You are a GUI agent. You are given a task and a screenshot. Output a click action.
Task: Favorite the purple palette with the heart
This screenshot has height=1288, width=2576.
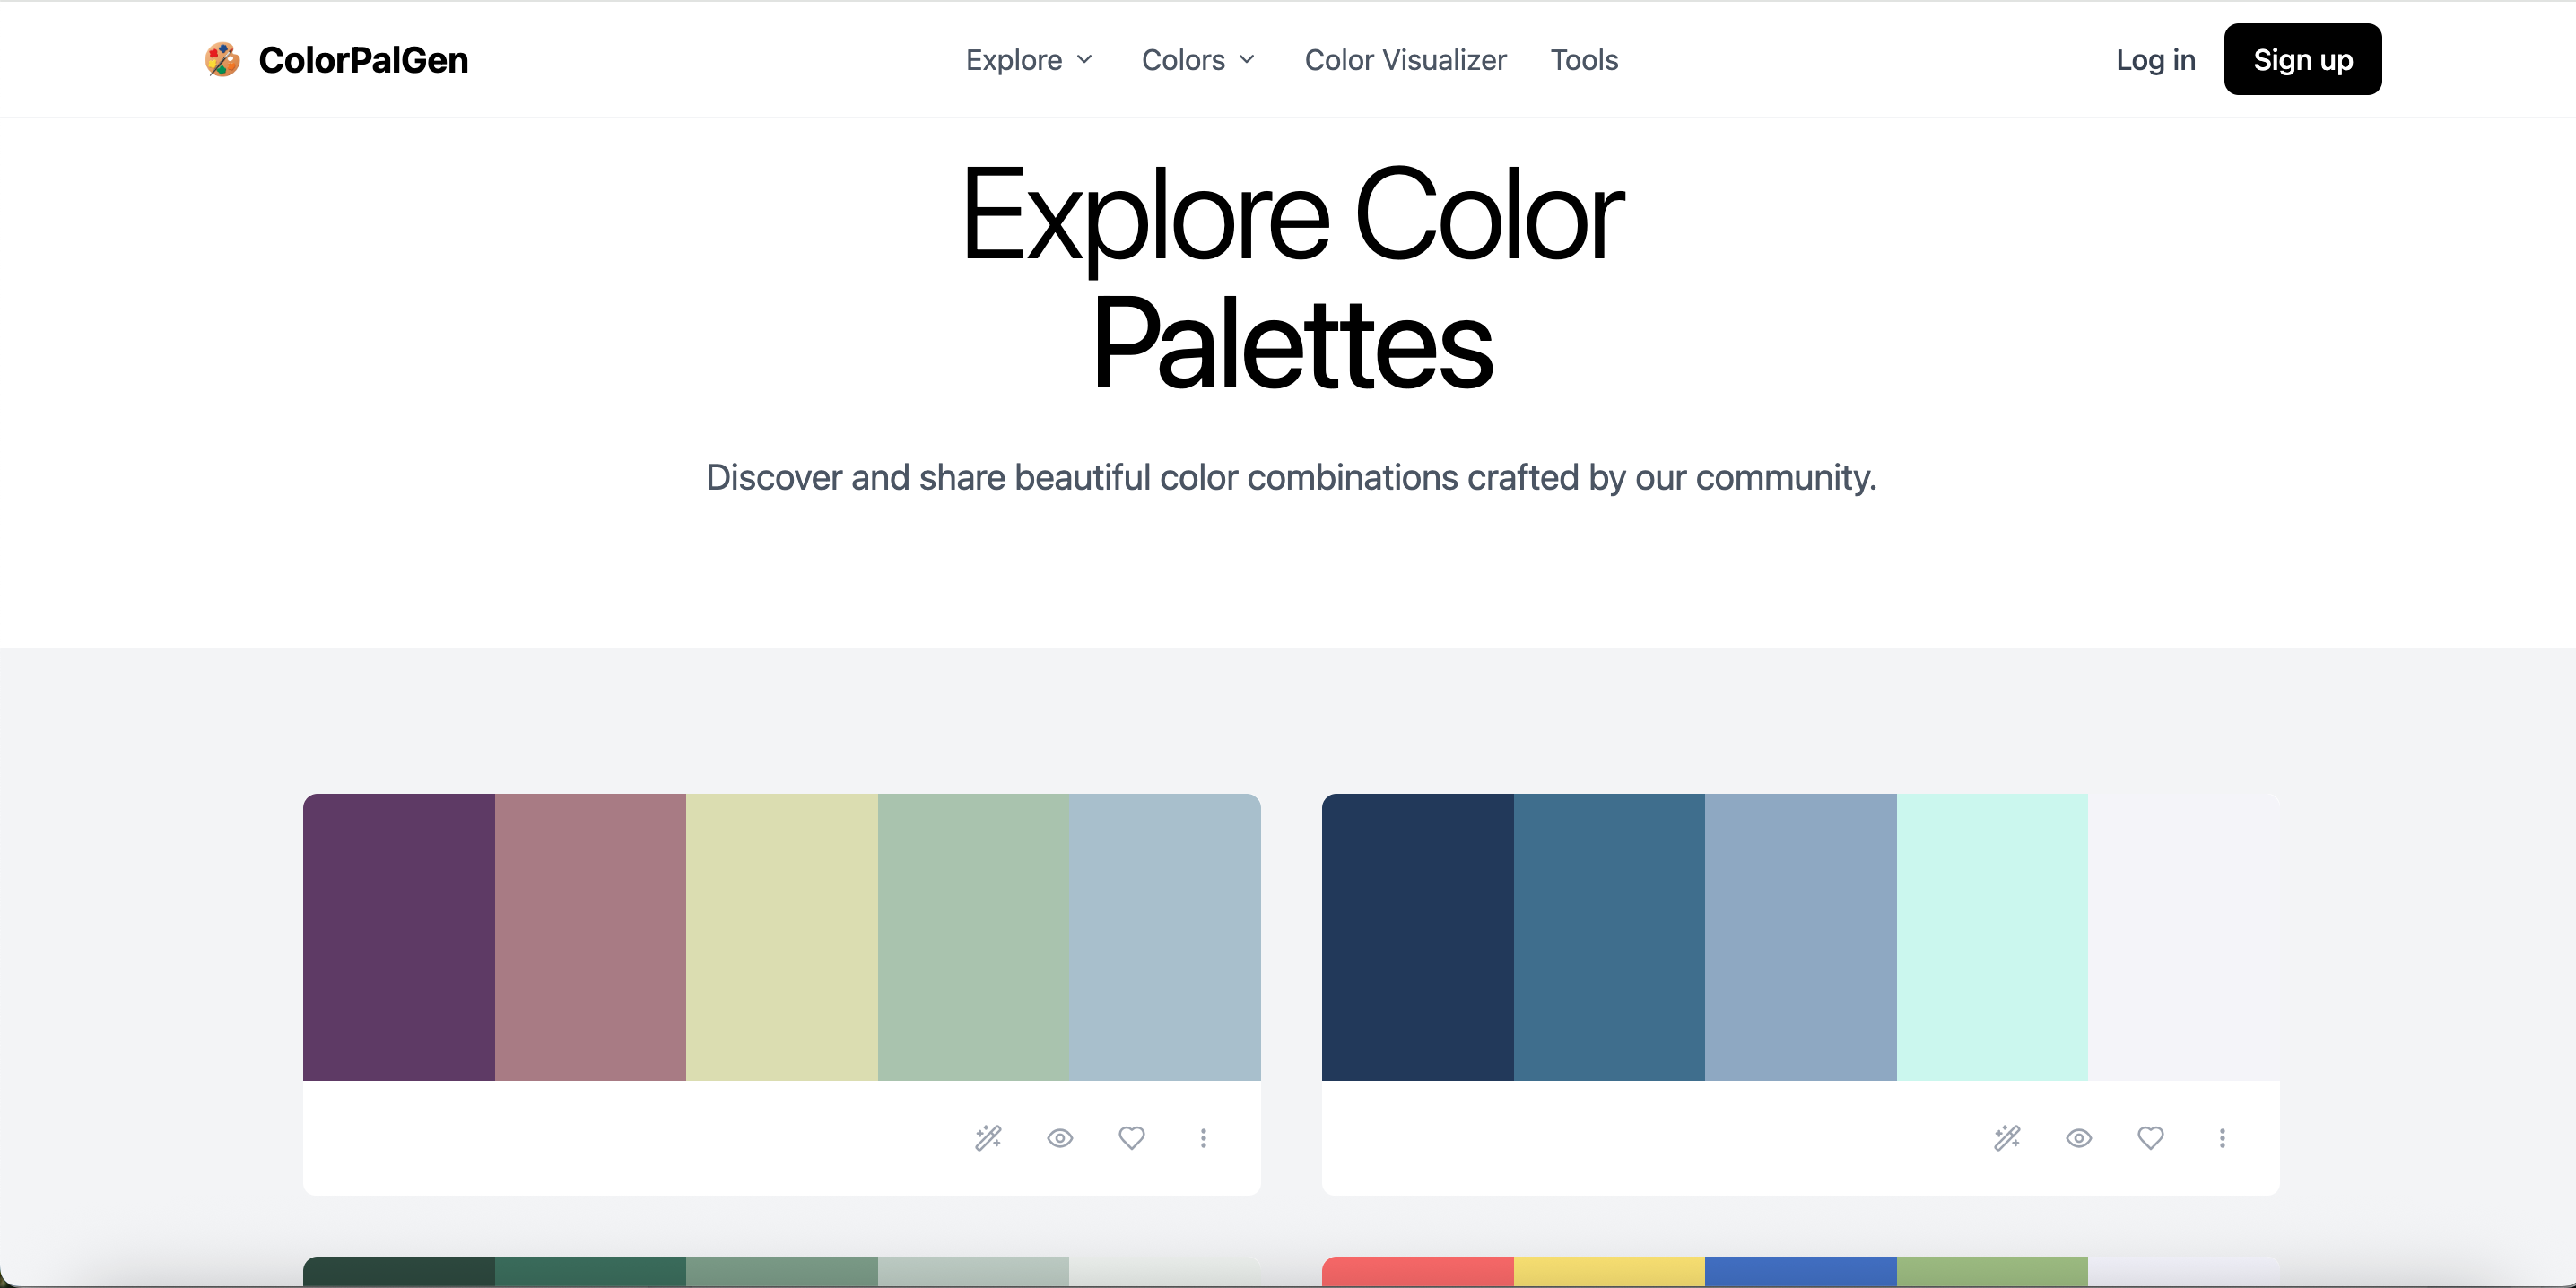point(1131,1138)
